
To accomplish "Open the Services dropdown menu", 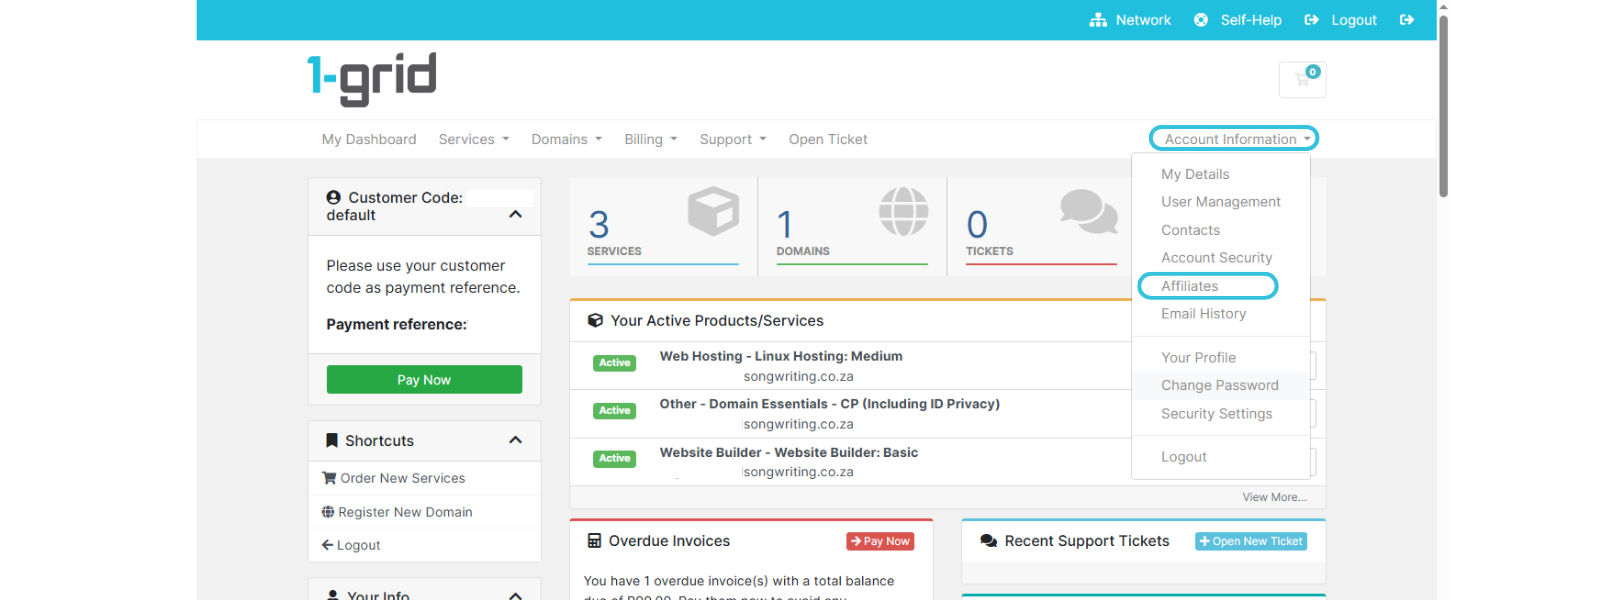I will (474, 140).
